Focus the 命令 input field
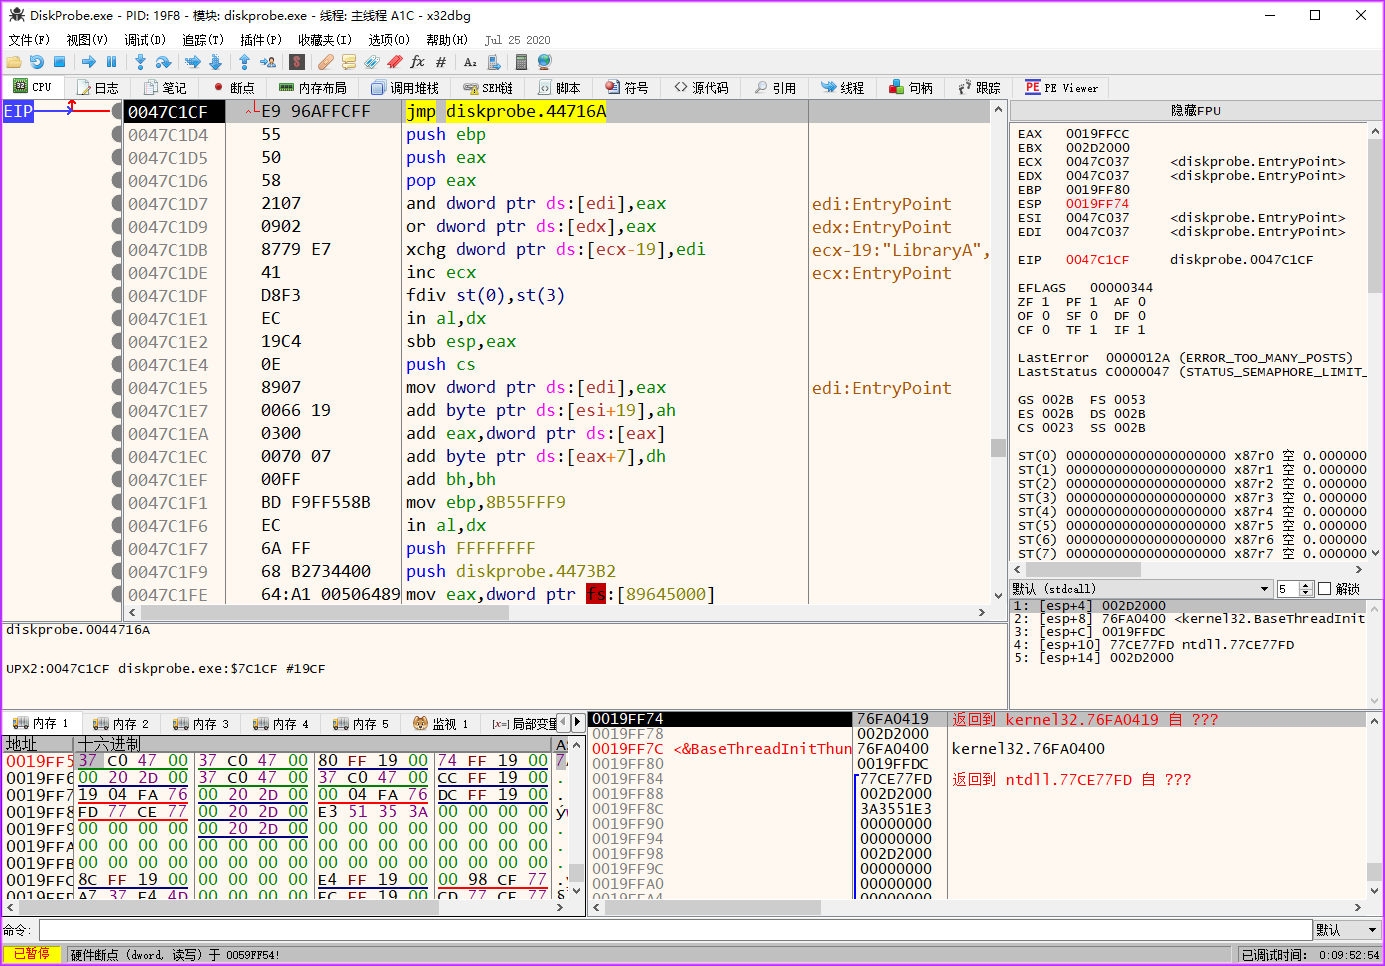The width and height of the screenshot is (1385, 966). [x=675, y=930]
